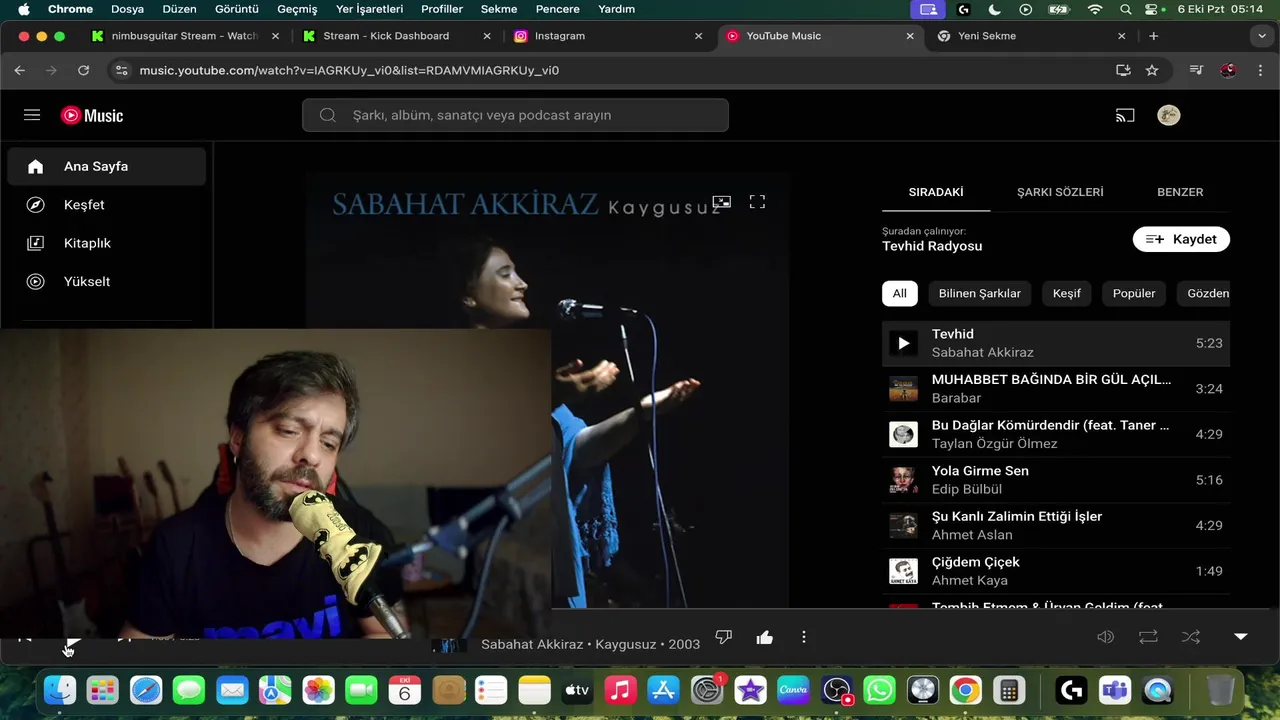Collapse the player page with the down arrow
1280x720 pixels.
[1241, 637]
